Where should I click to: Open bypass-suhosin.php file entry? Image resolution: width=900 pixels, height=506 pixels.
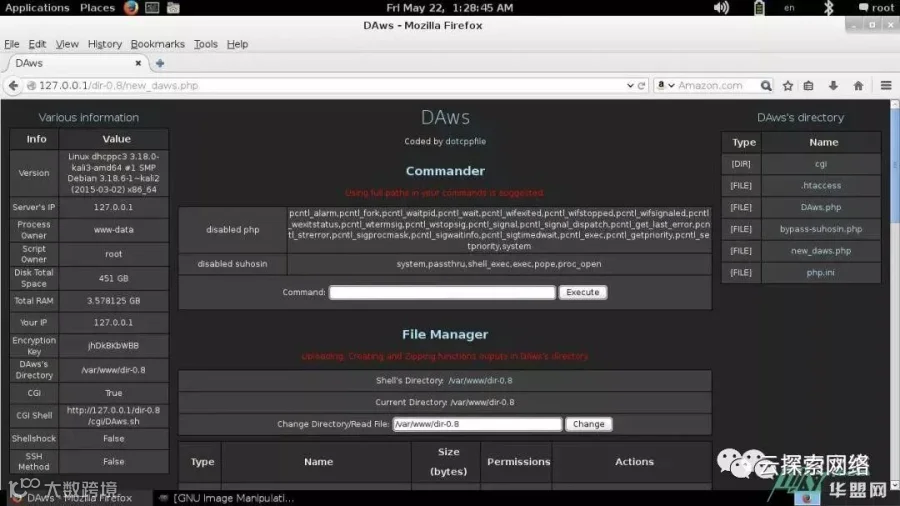[x=821, y=229]
